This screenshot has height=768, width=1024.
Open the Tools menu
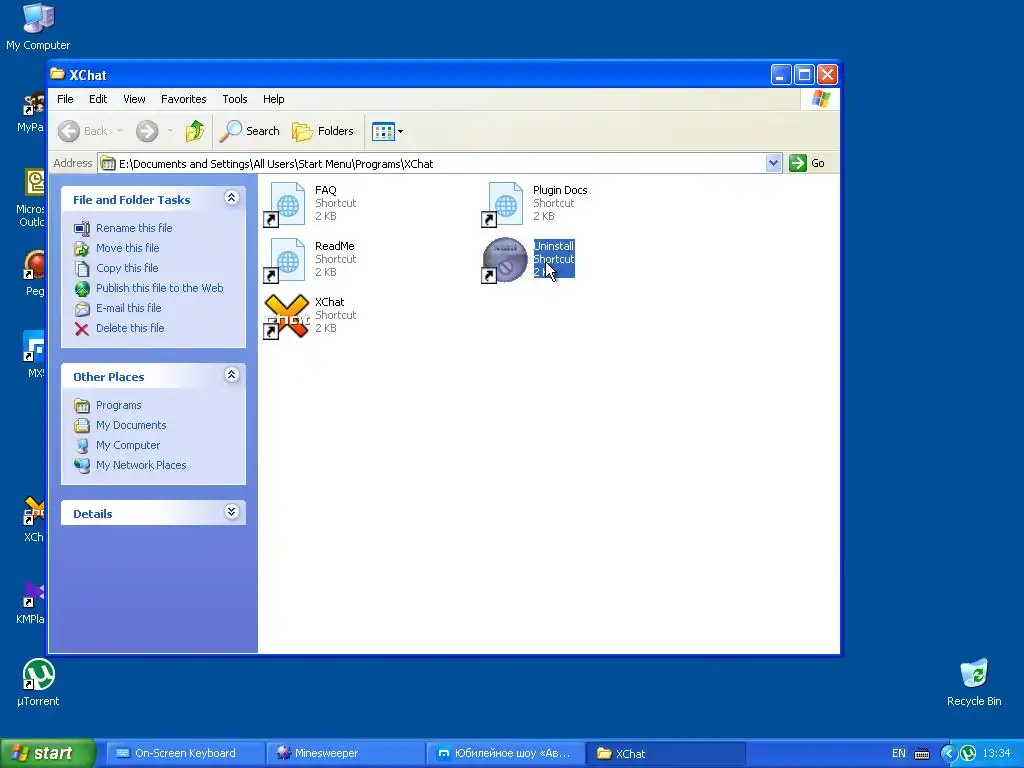pos(234,99)
